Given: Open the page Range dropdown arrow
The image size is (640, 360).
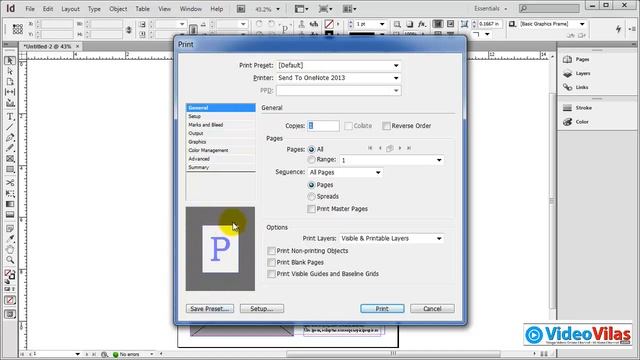Looking at the screenshot, I should 439,160.
